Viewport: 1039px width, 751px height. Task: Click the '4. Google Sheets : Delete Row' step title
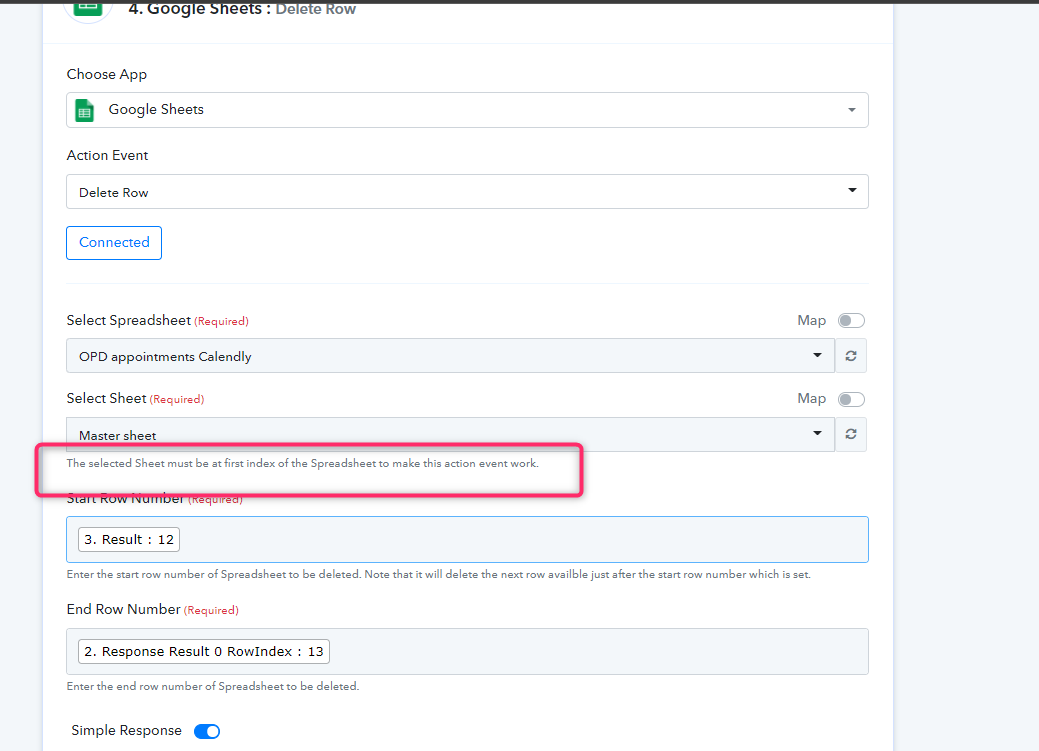click(242, 10)
